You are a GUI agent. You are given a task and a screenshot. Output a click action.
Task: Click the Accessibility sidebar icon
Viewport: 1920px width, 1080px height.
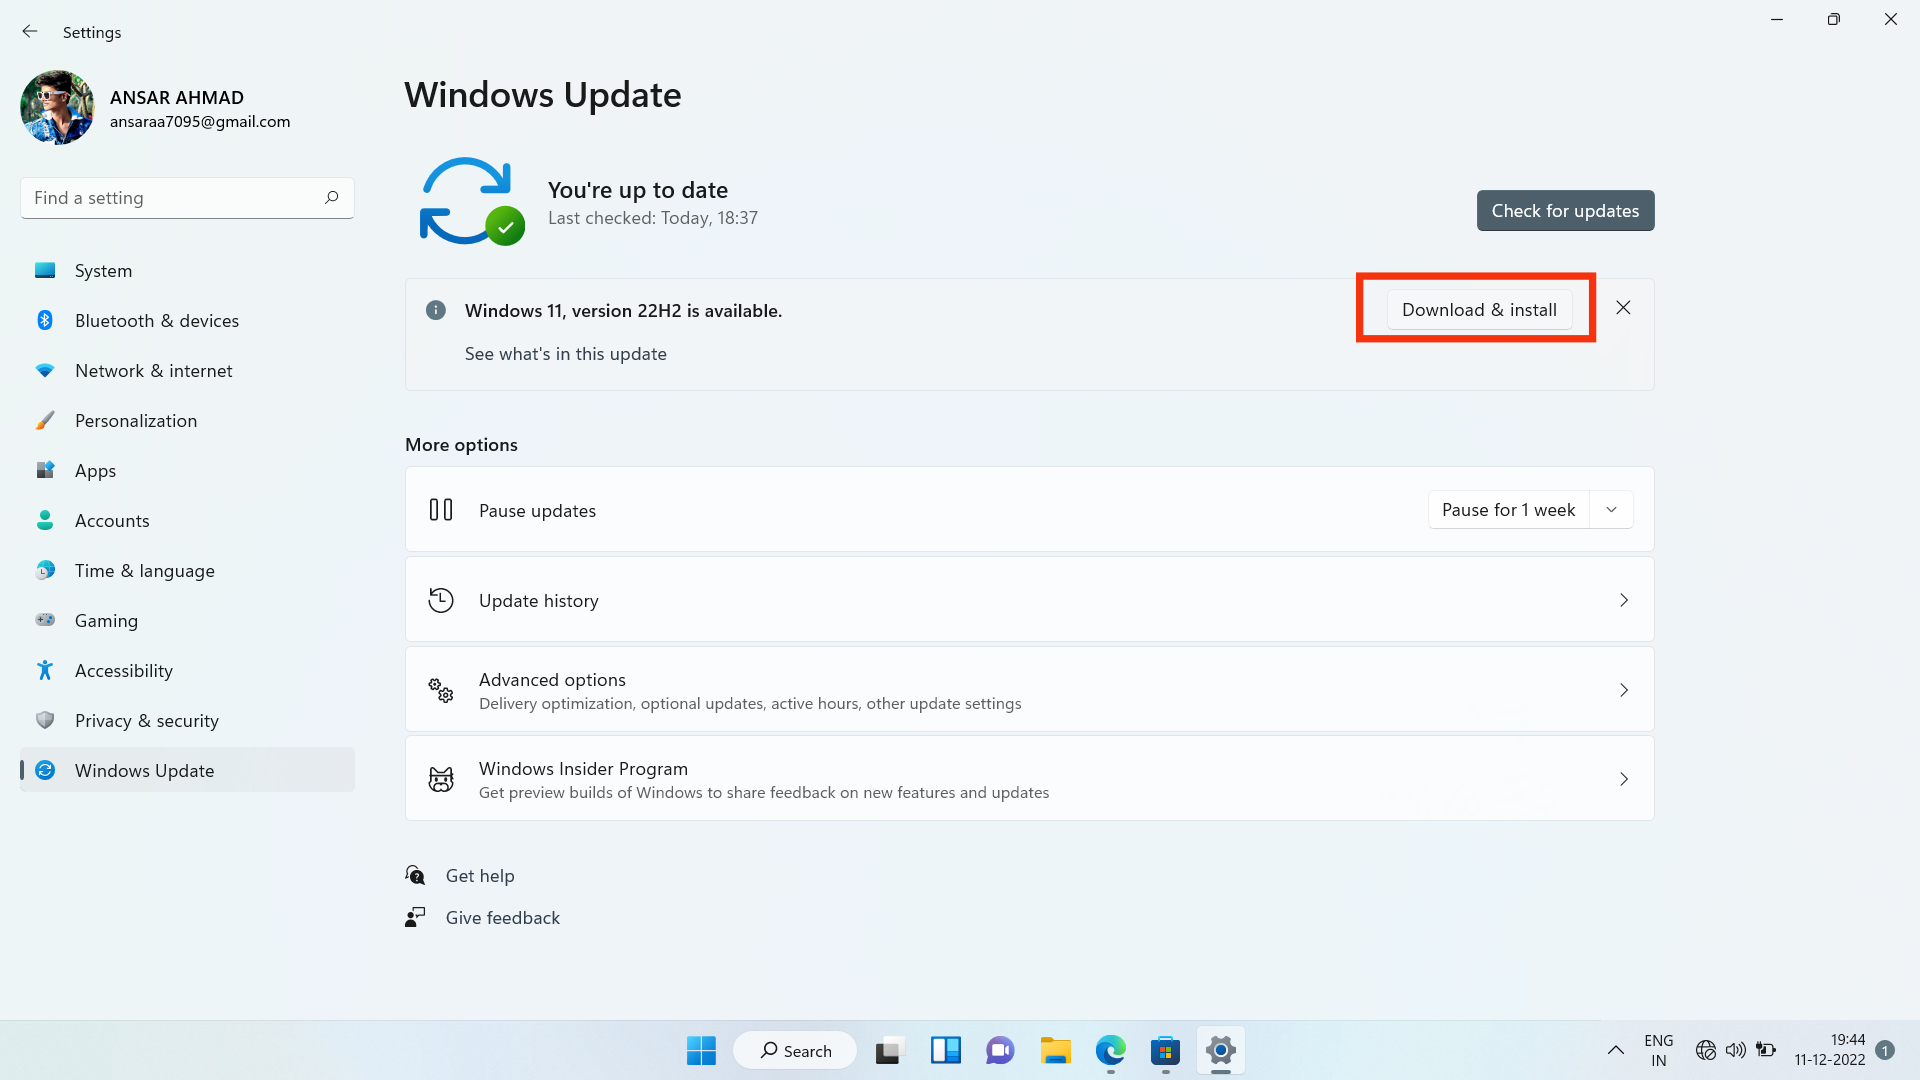tap(45, 670)
